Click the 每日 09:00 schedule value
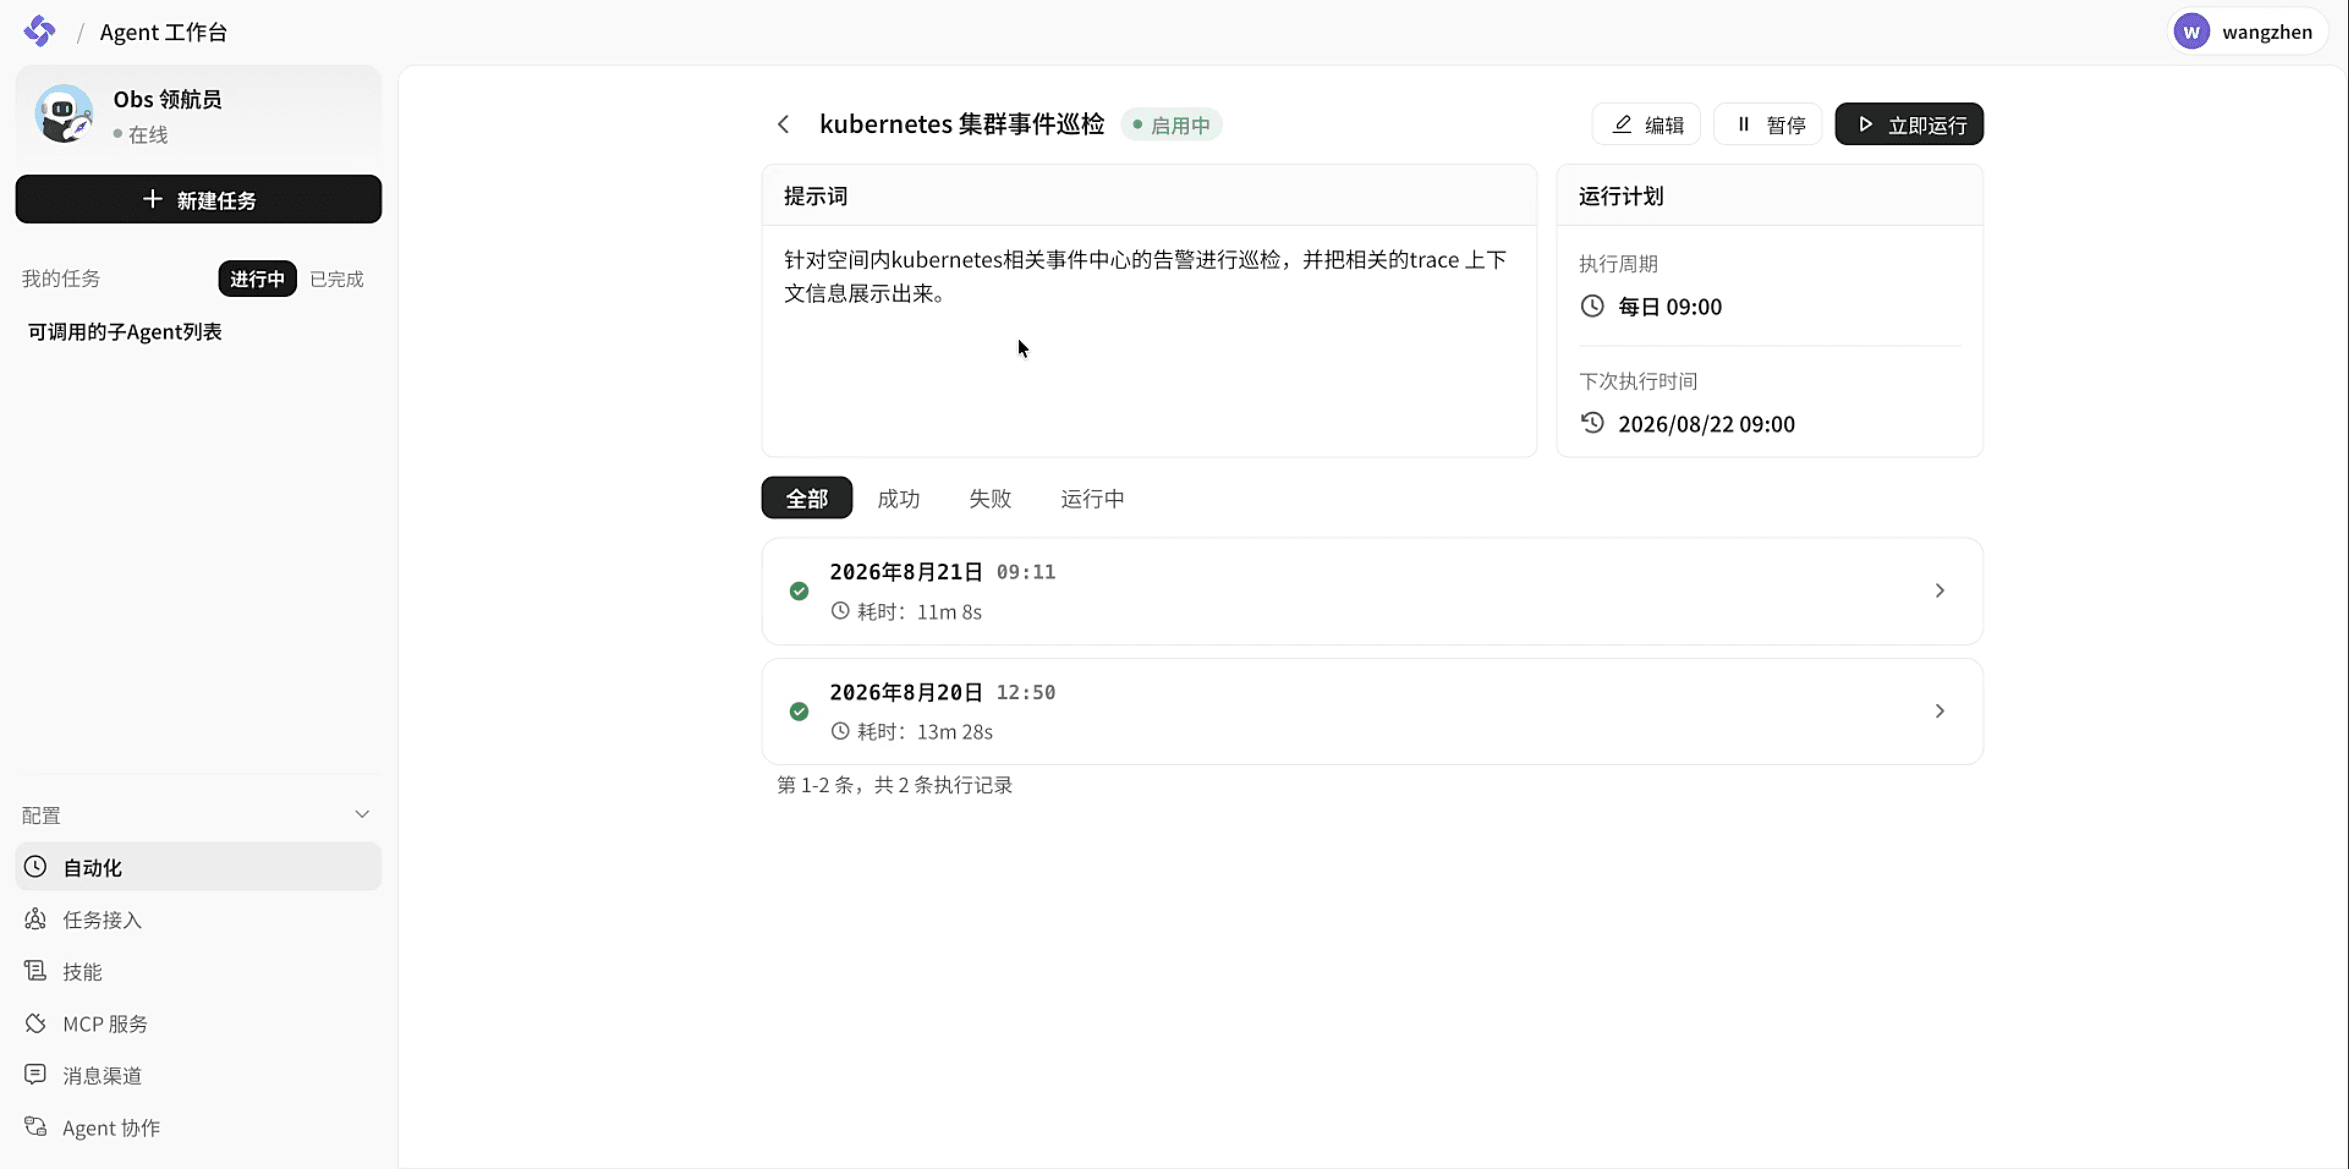The image size is (2349, 1169). tap(1670, 306)
